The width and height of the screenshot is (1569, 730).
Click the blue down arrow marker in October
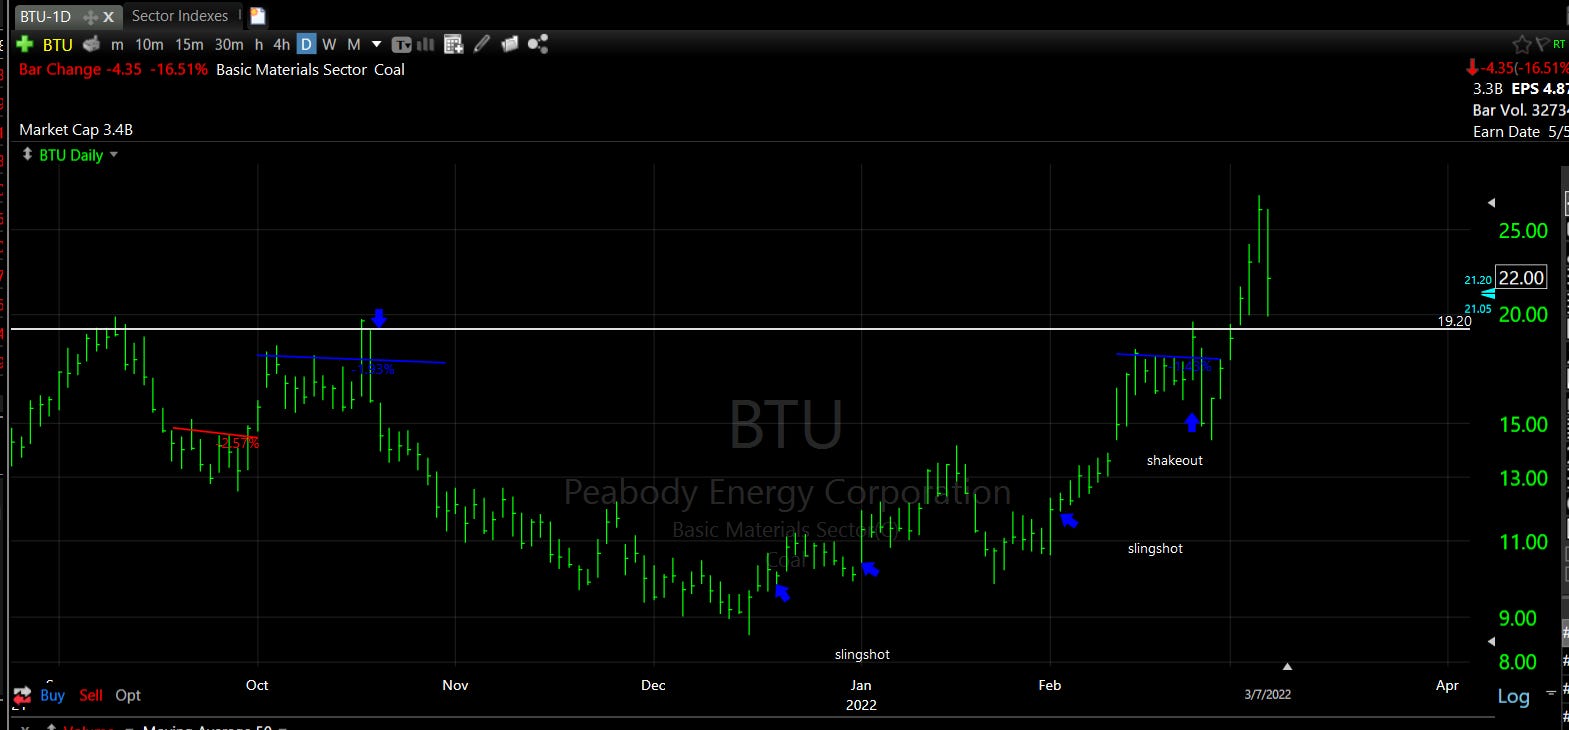pyautogui.click(x=379, y=318)
